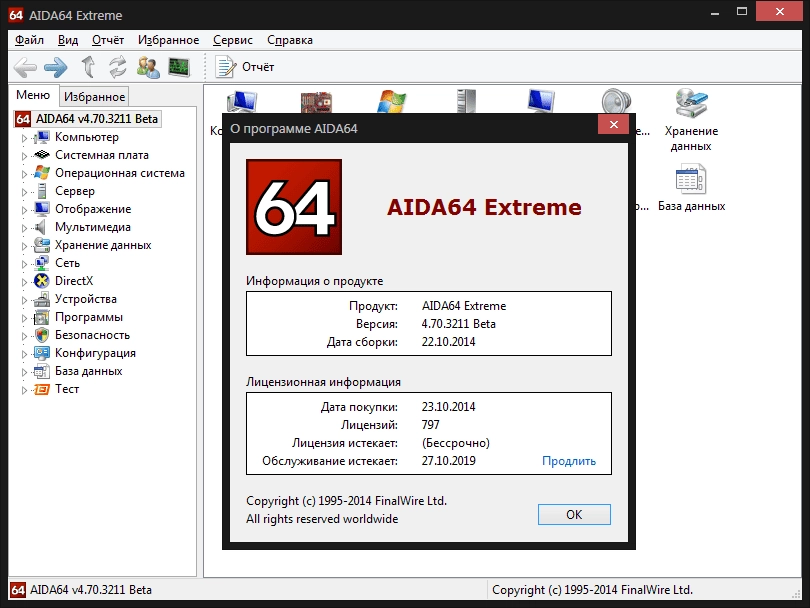
Task: Click the license count 797
Action: pos(430,425)
